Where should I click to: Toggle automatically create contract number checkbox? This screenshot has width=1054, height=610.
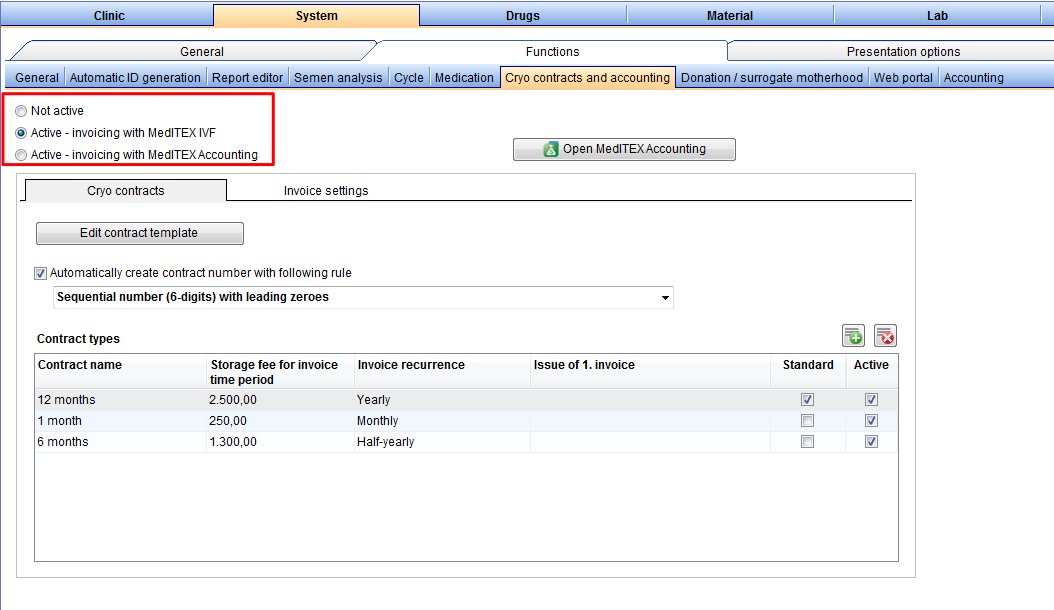(40, 273)
